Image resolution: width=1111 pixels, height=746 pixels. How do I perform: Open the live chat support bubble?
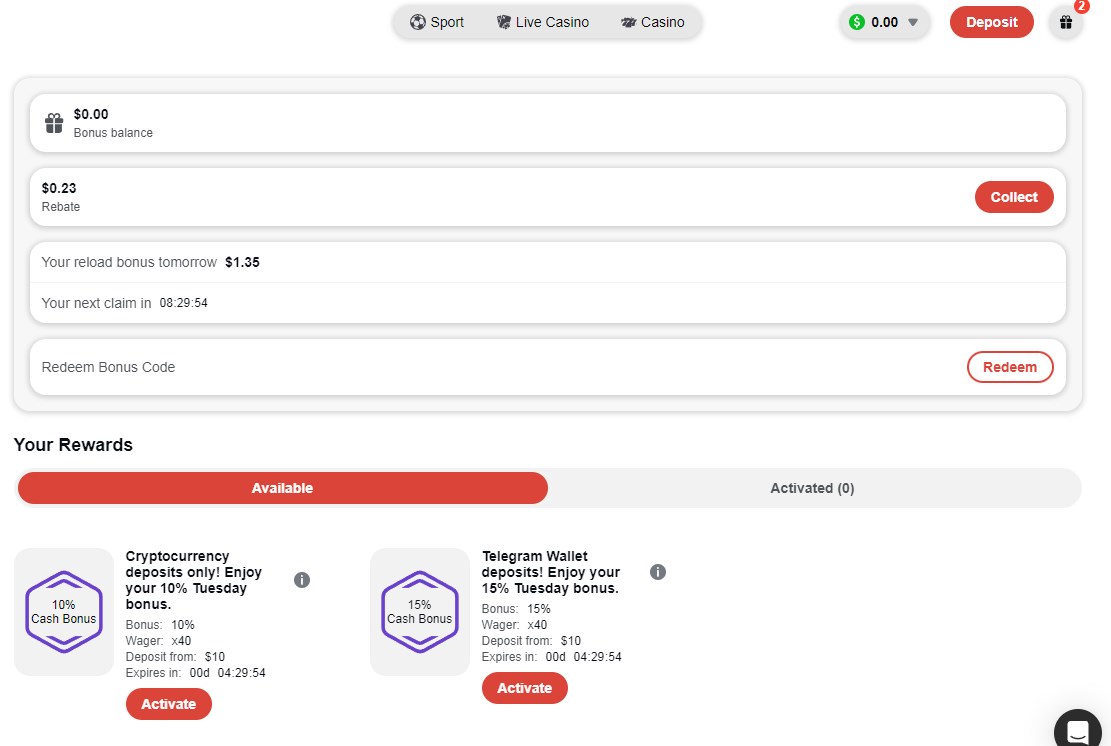point(1078,729)
